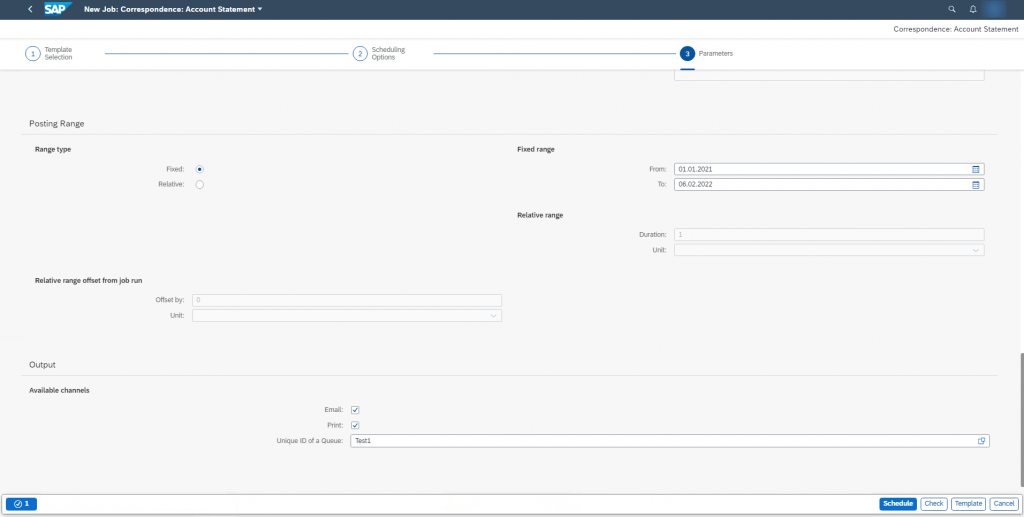Open value help for Unique ID of a Queue

pyautogui.click(x=981, y=441)
